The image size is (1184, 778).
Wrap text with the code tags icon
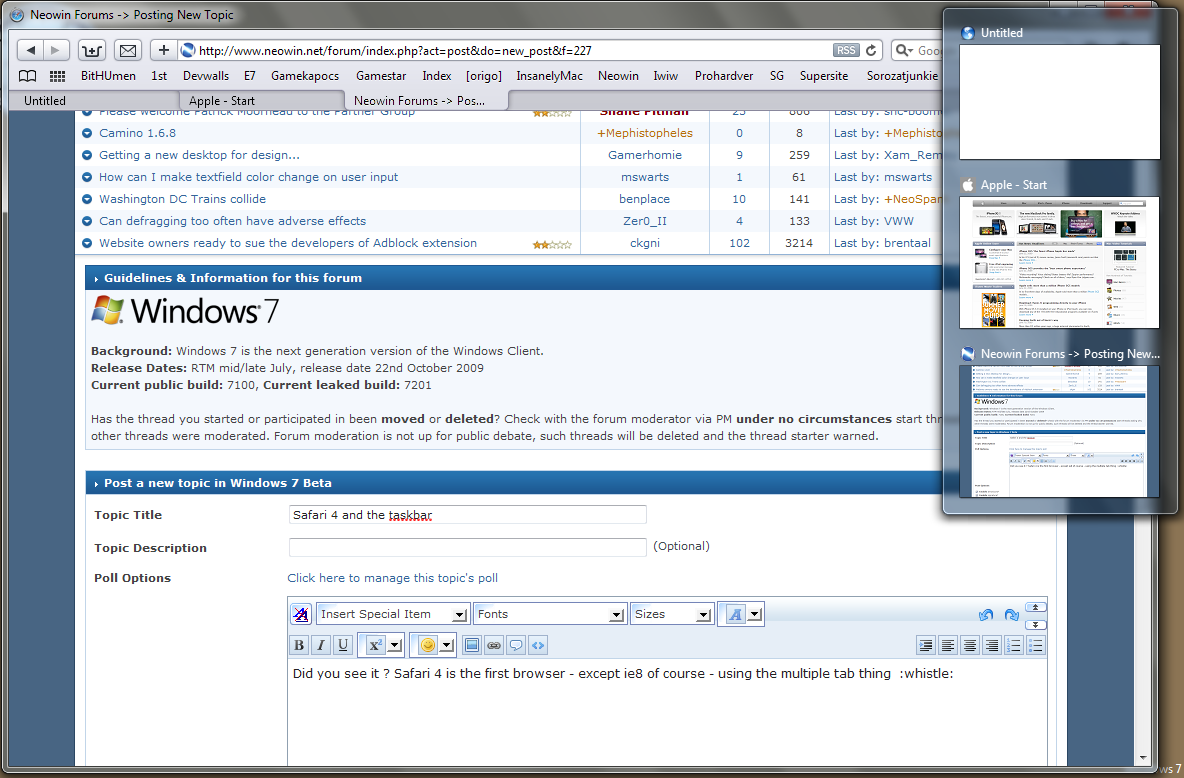(538, 645)
